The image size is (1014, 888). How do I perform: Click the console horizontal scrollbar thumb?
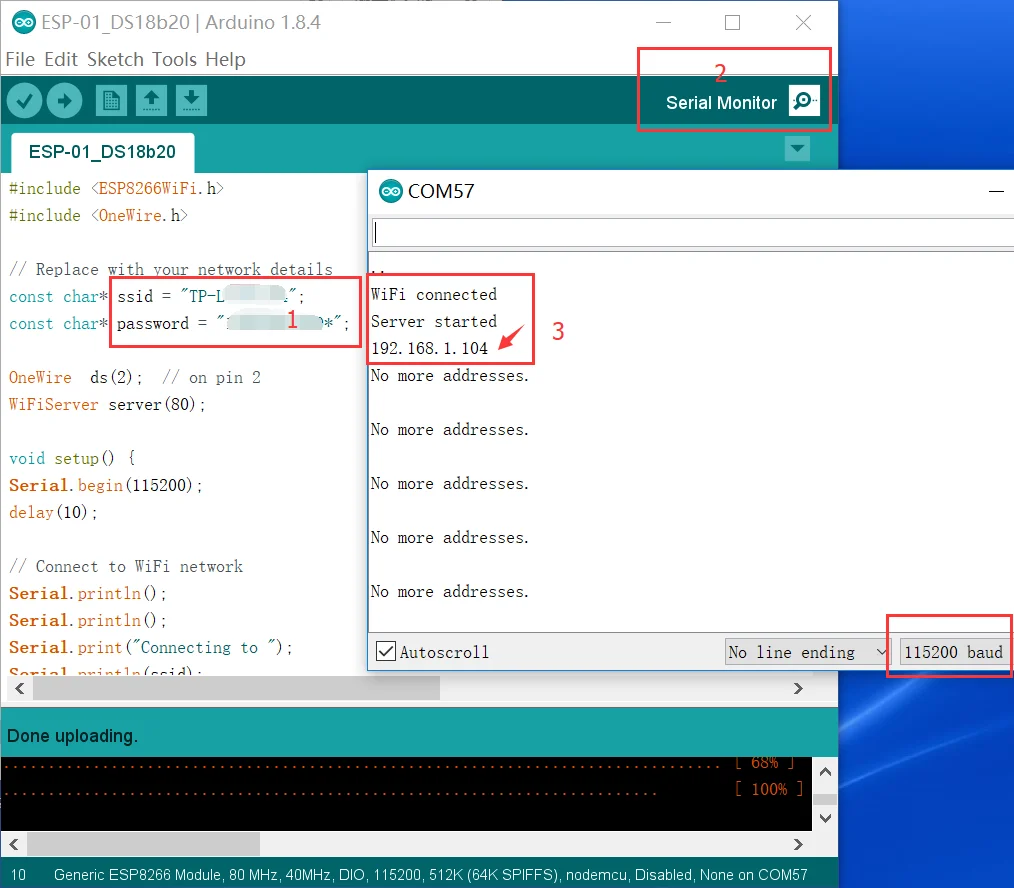tap(143, 844)
